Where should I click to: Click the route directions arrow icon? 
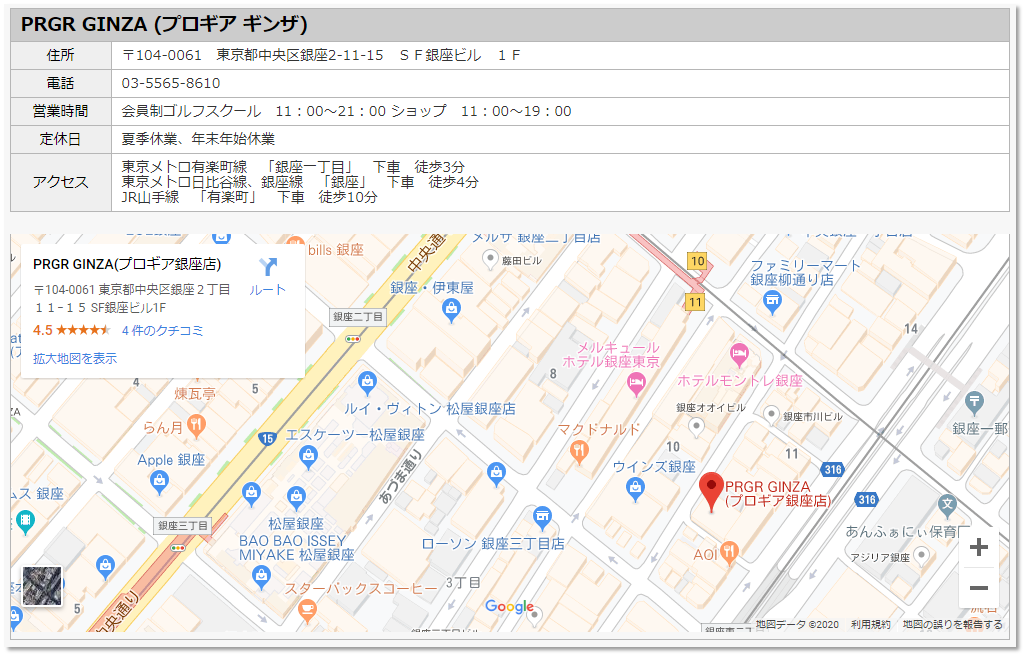[x=268, y=266]
